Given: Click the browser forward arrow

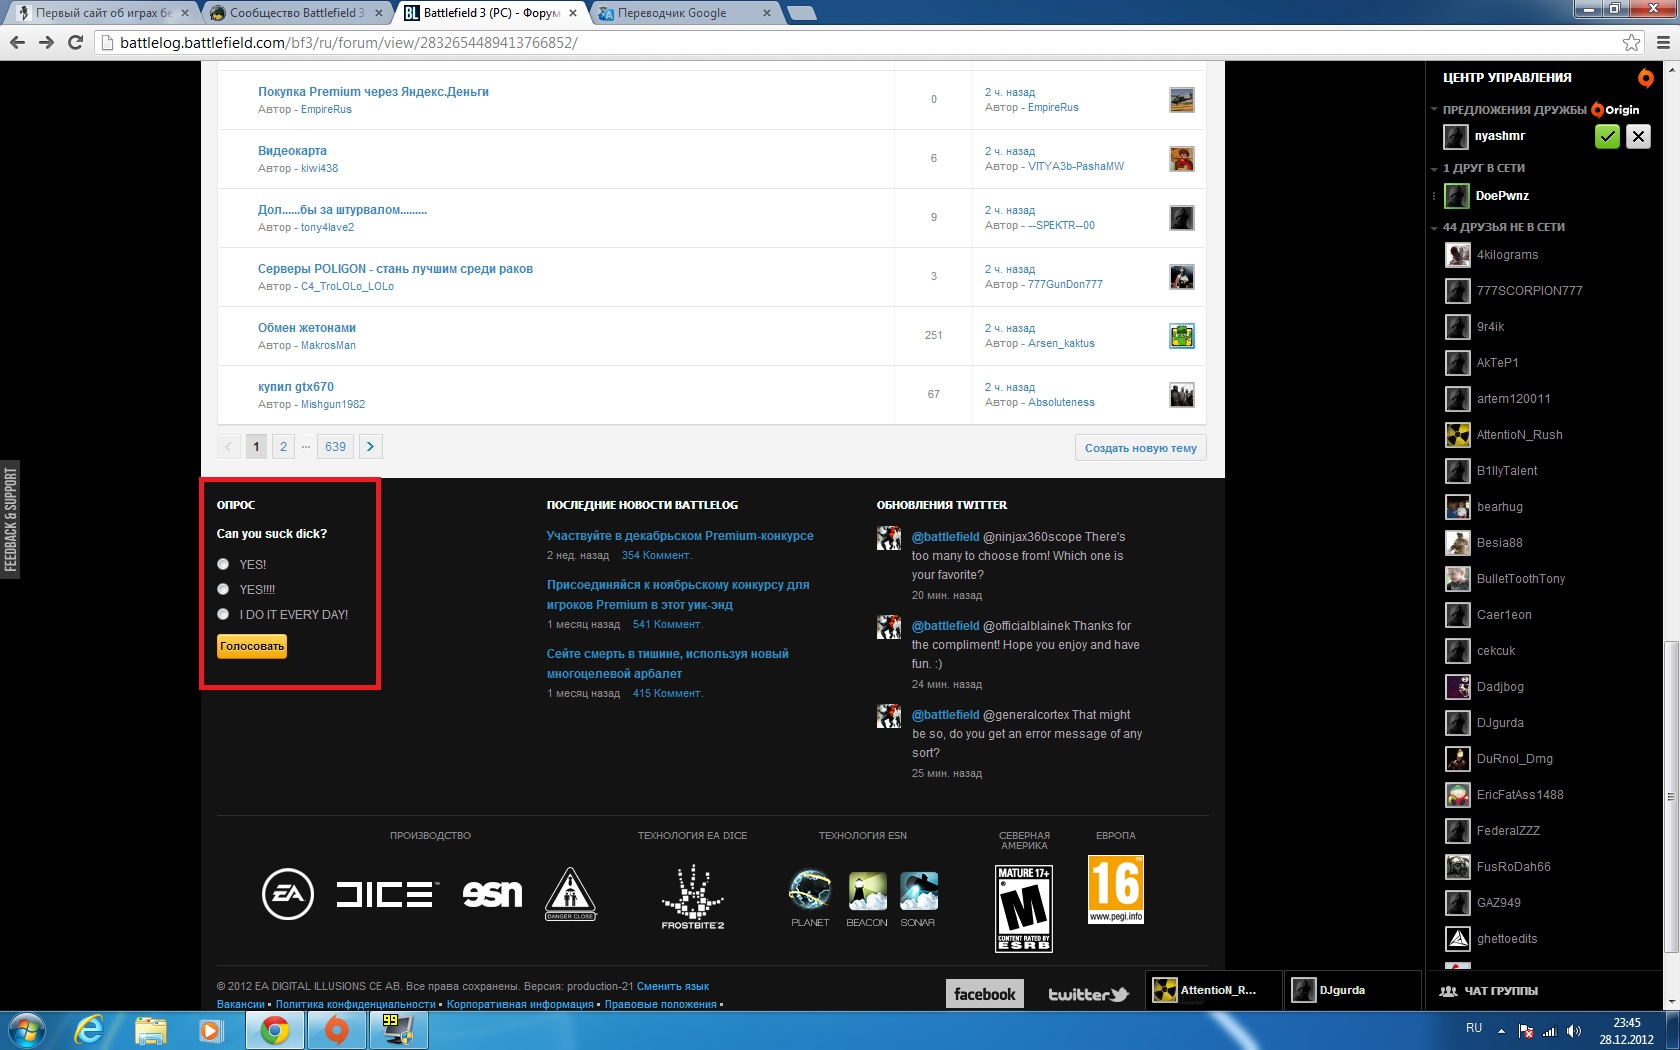Looking at the screenshot, I should pos(46,42).
